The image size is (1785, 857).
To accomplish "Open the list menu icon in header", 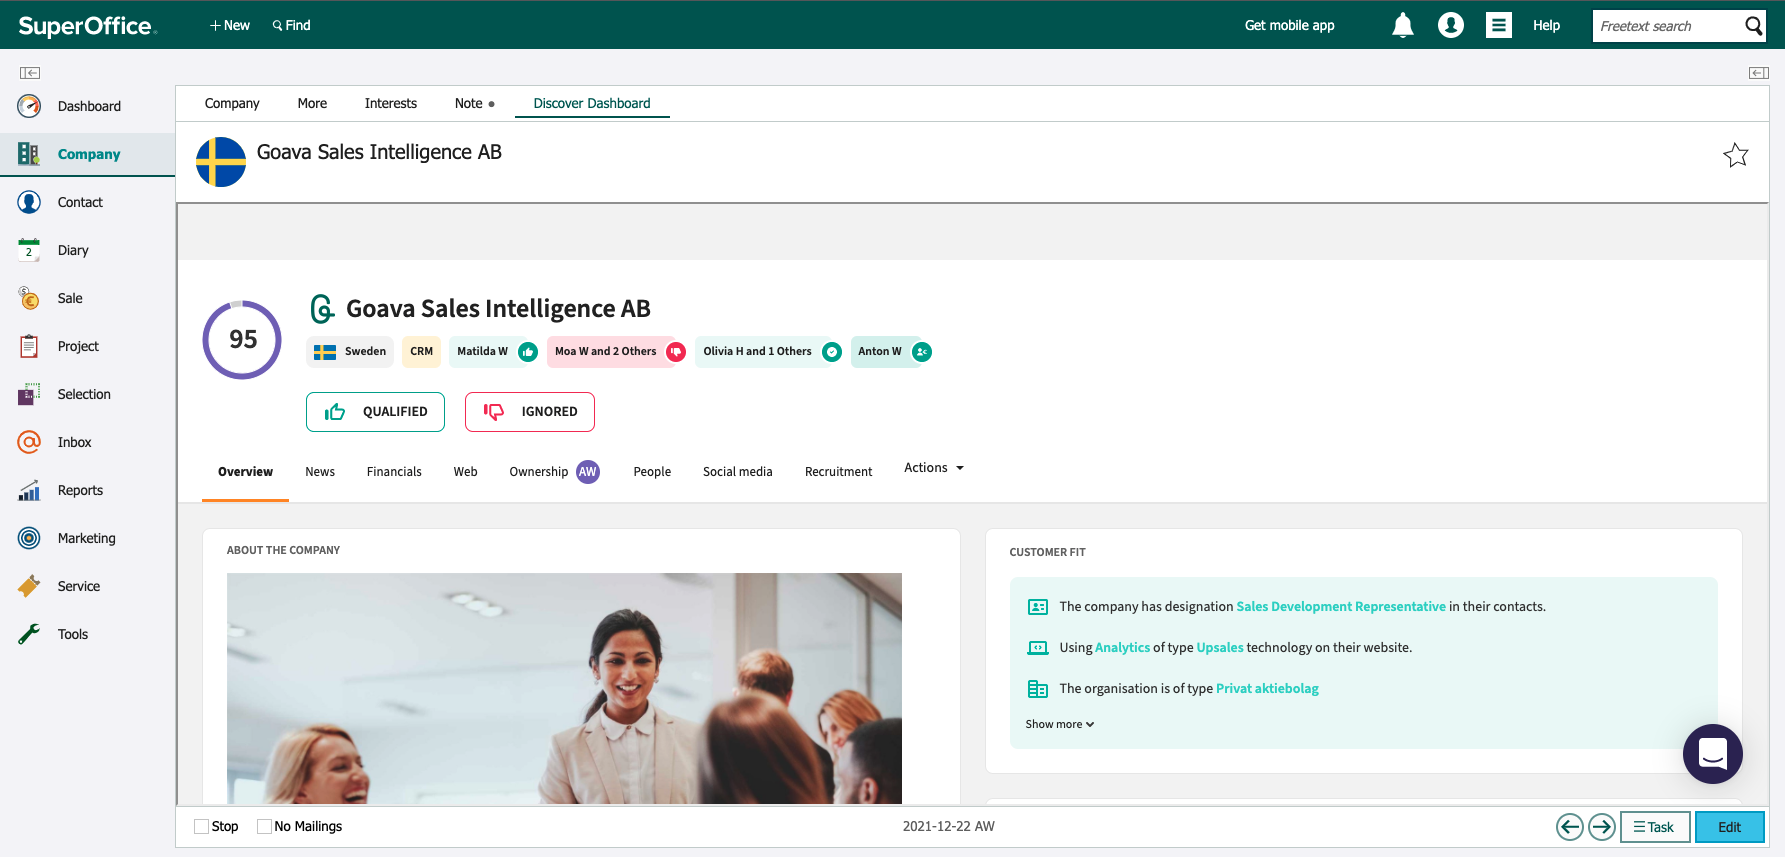I will coord(1498,25).
